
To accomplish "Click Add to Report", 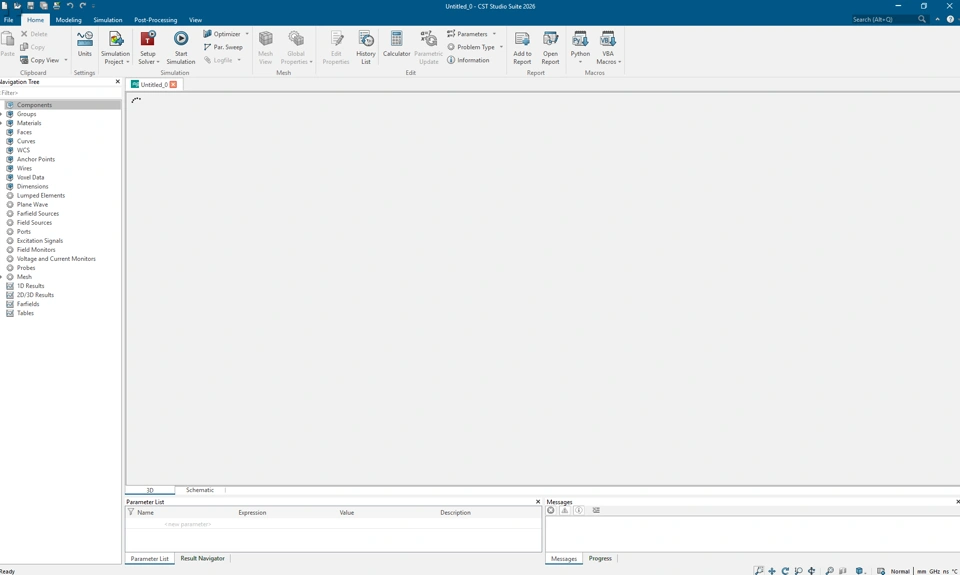I will click(x=522, y=47).
